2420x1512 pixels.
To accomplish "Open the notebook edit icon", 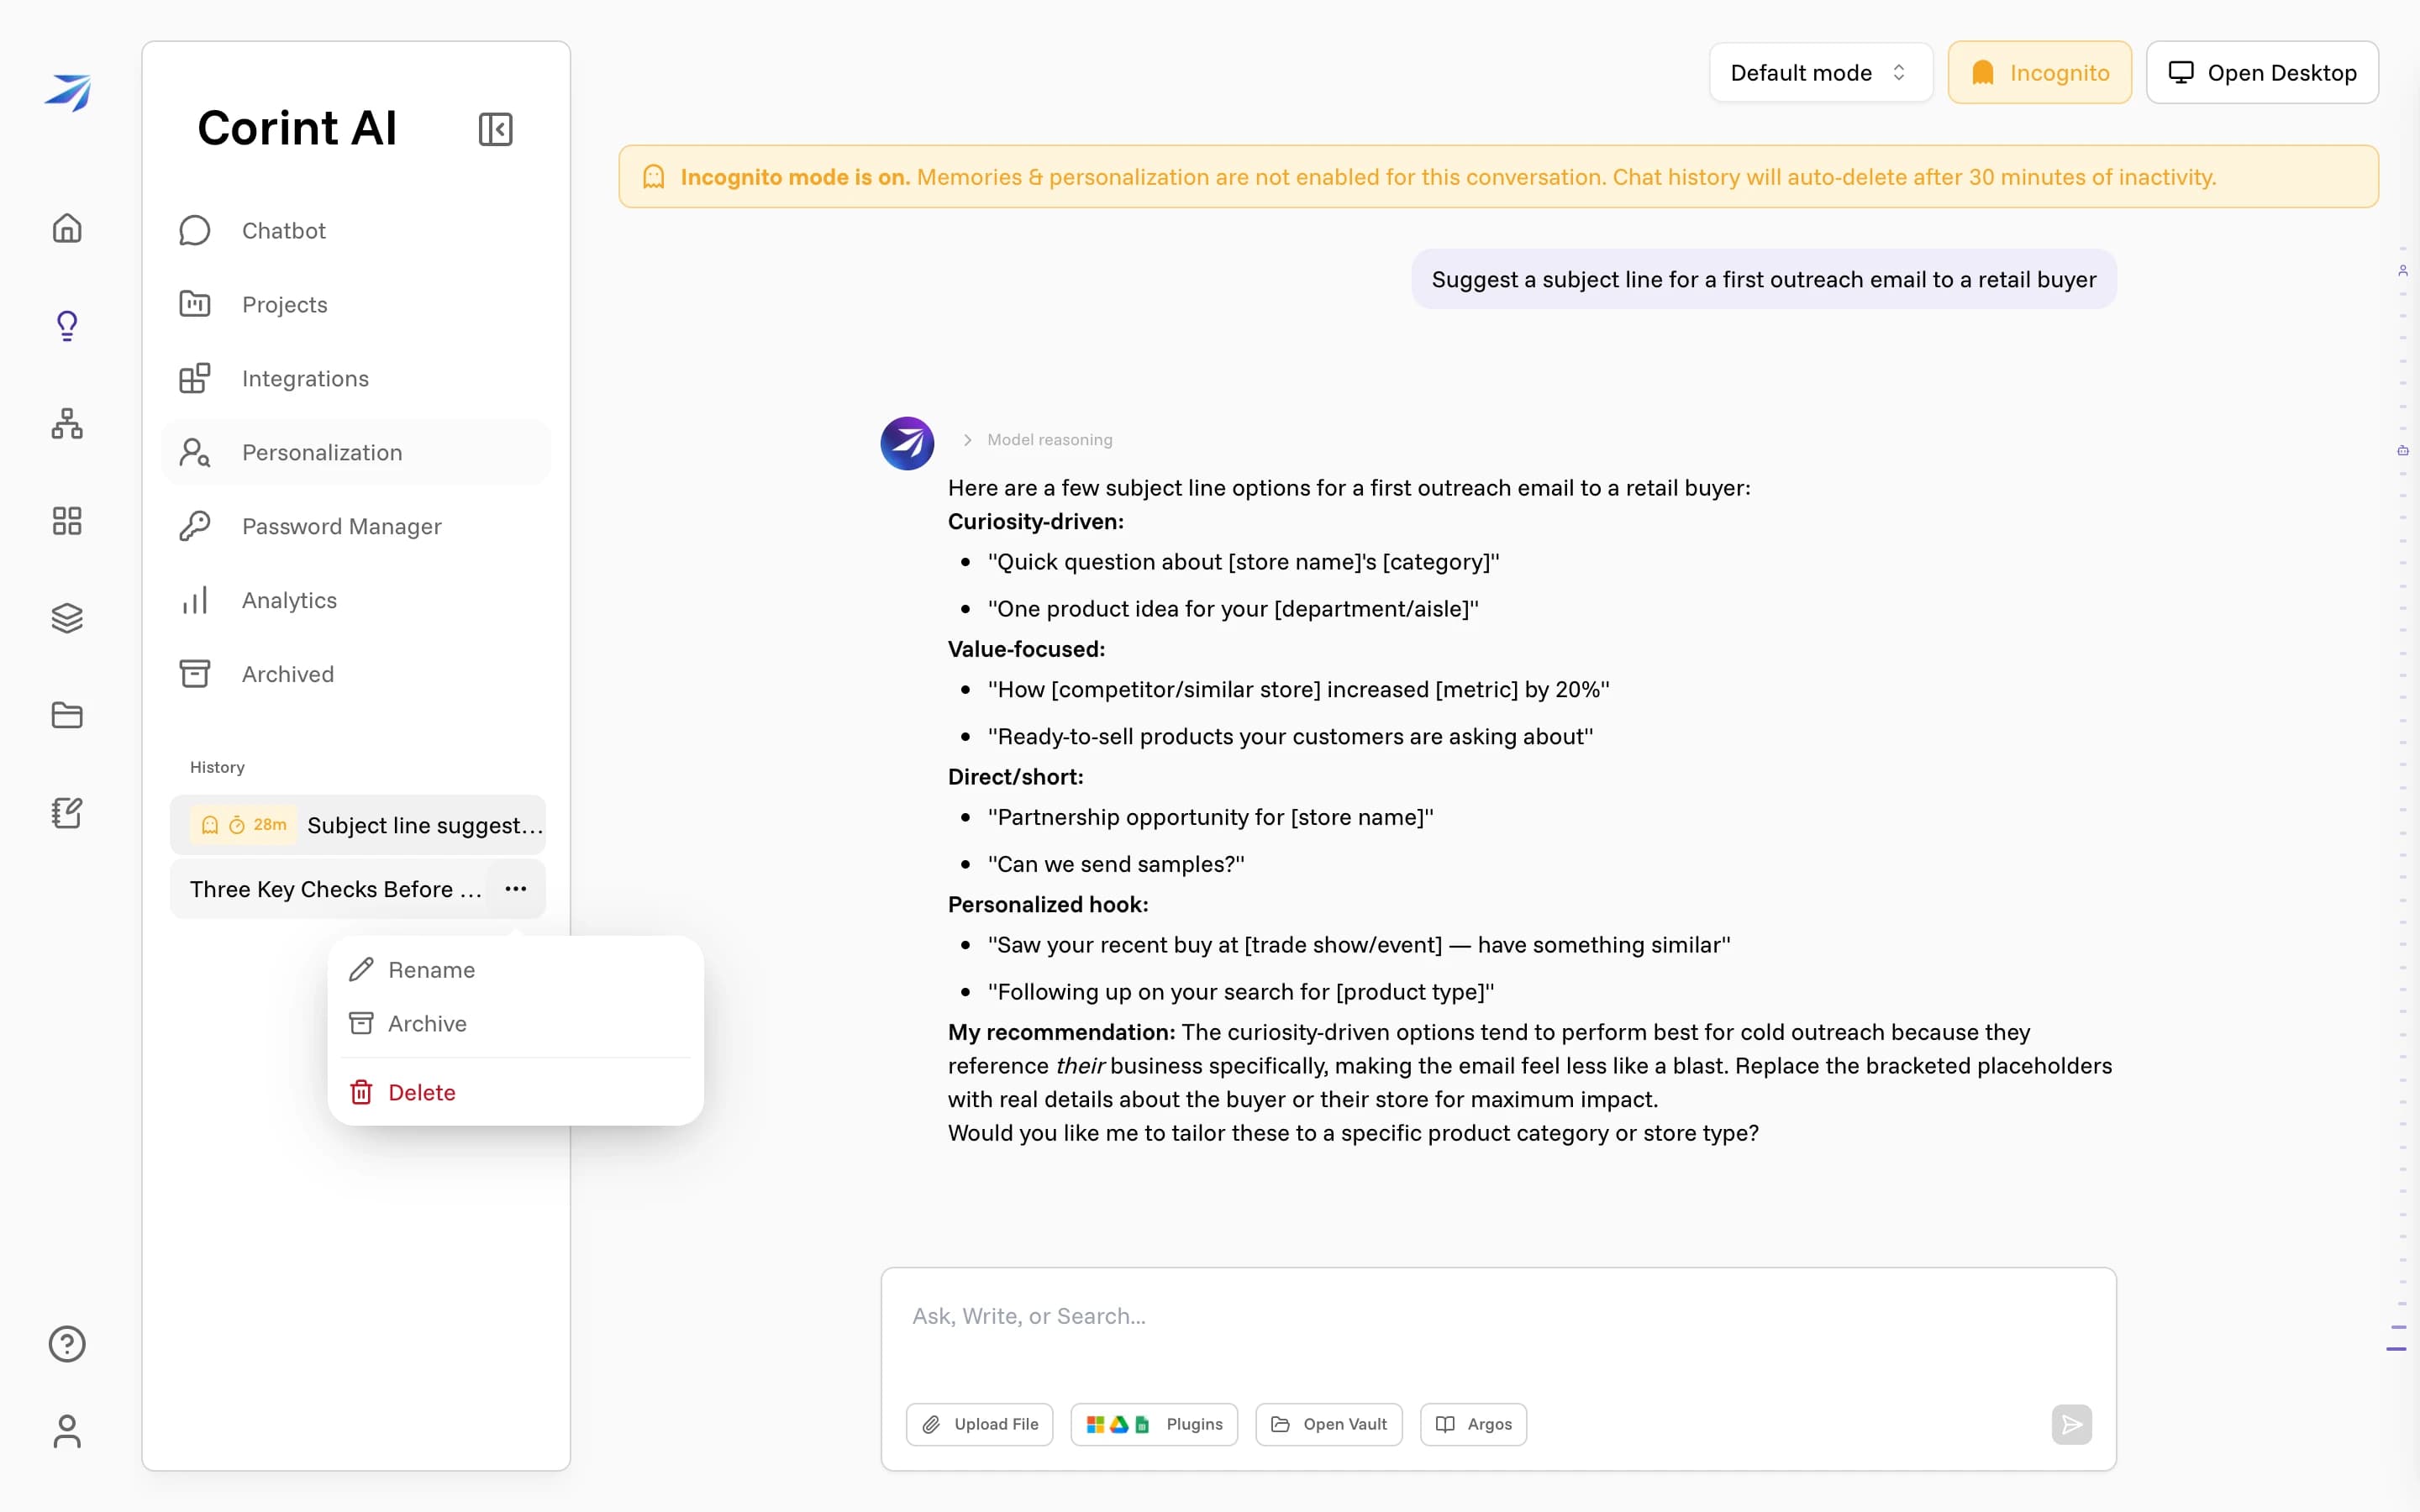I will pyautogui.click(x=67, y=813).
